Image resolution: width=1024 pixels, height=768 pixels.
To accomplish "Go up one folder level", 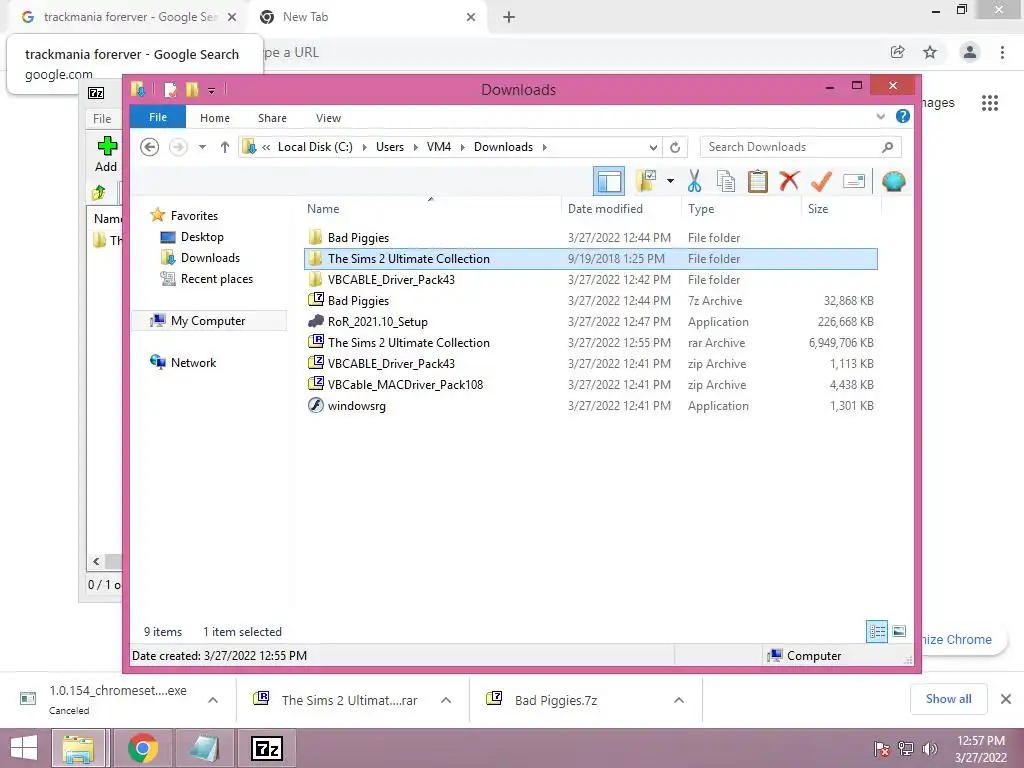I will 225,147.
